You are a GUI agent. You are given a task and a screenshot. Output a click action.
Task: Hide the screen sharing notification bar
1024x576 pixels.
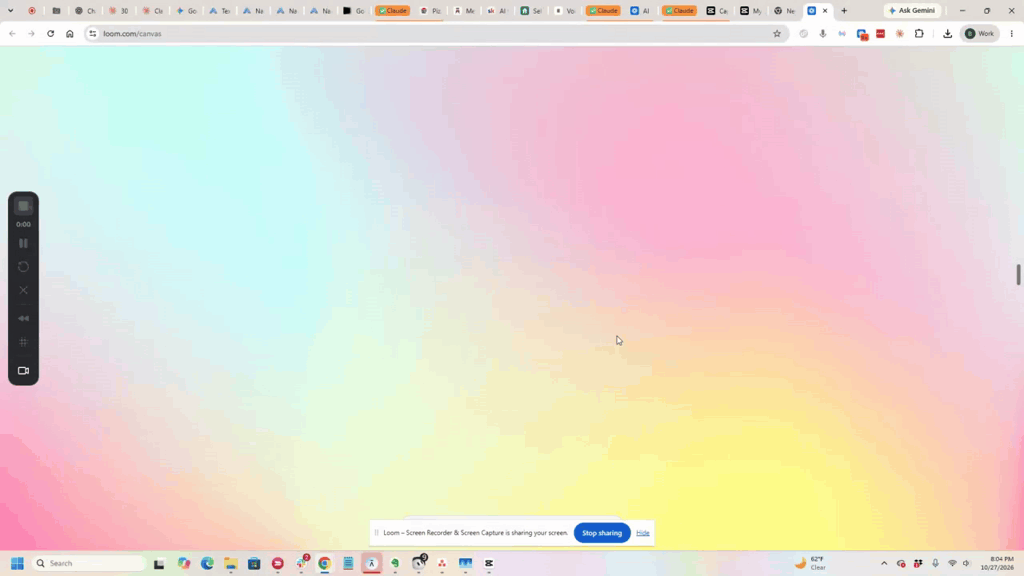tap(643, 533)
